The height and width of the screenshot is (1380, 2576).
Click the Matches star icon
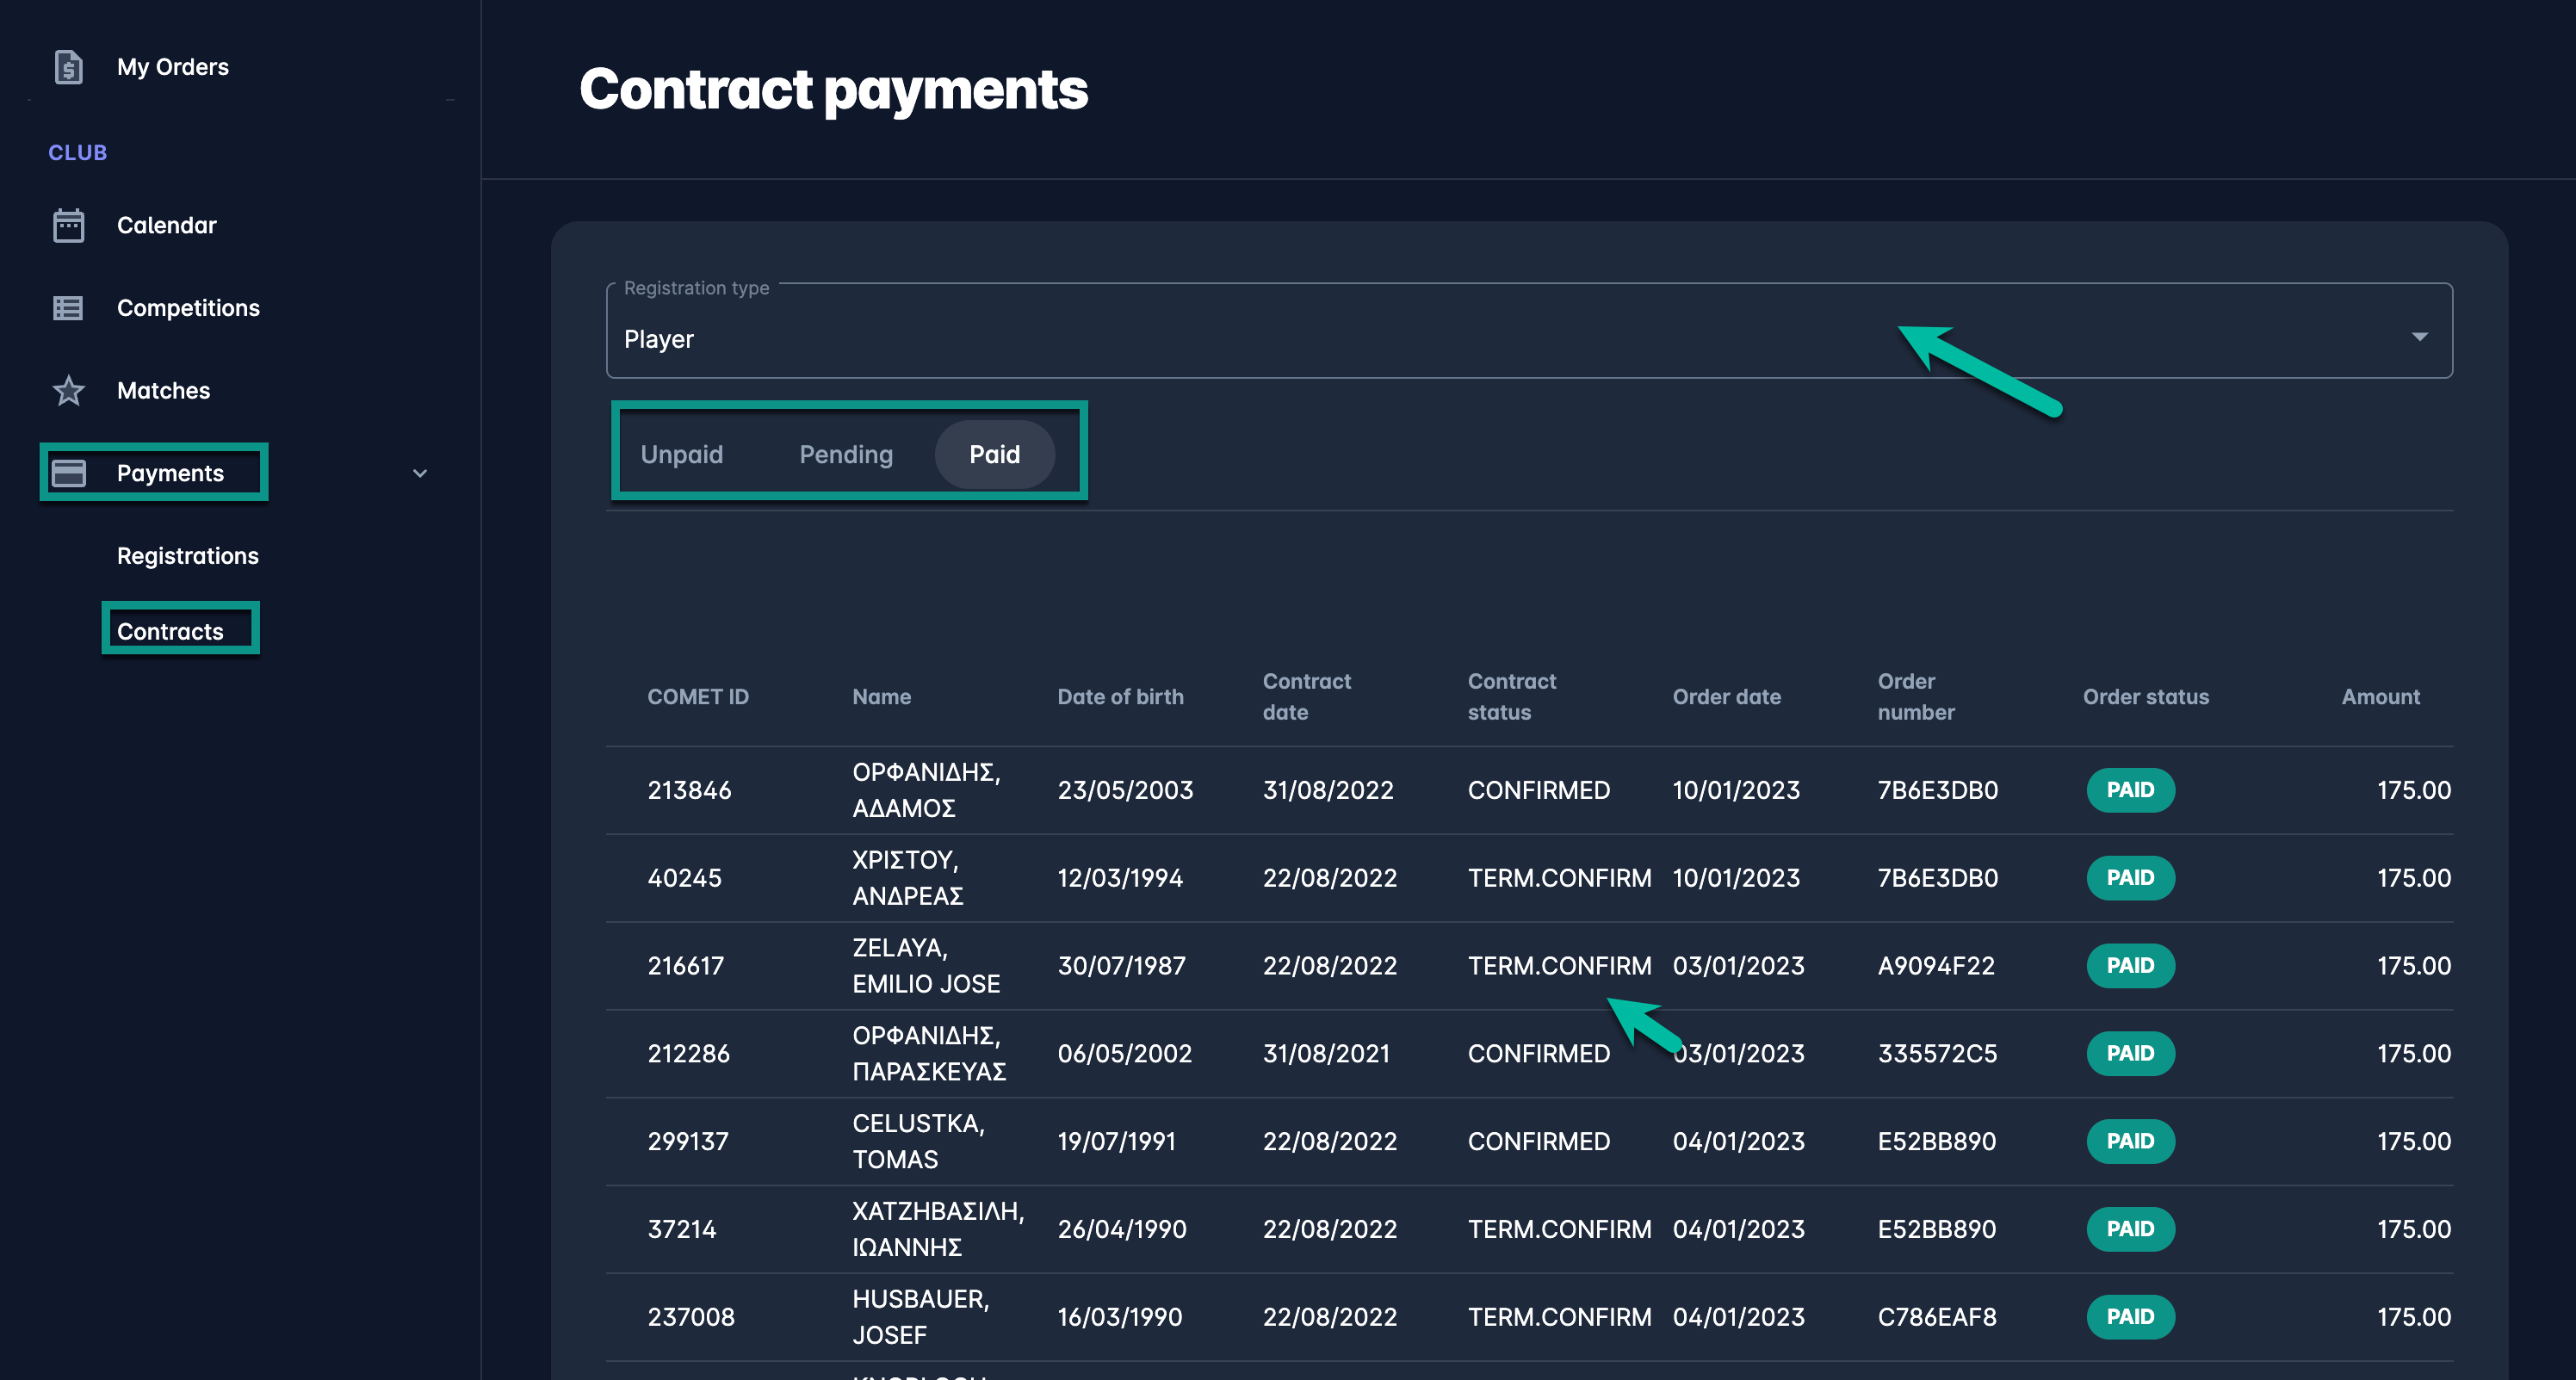coord(68,391)
